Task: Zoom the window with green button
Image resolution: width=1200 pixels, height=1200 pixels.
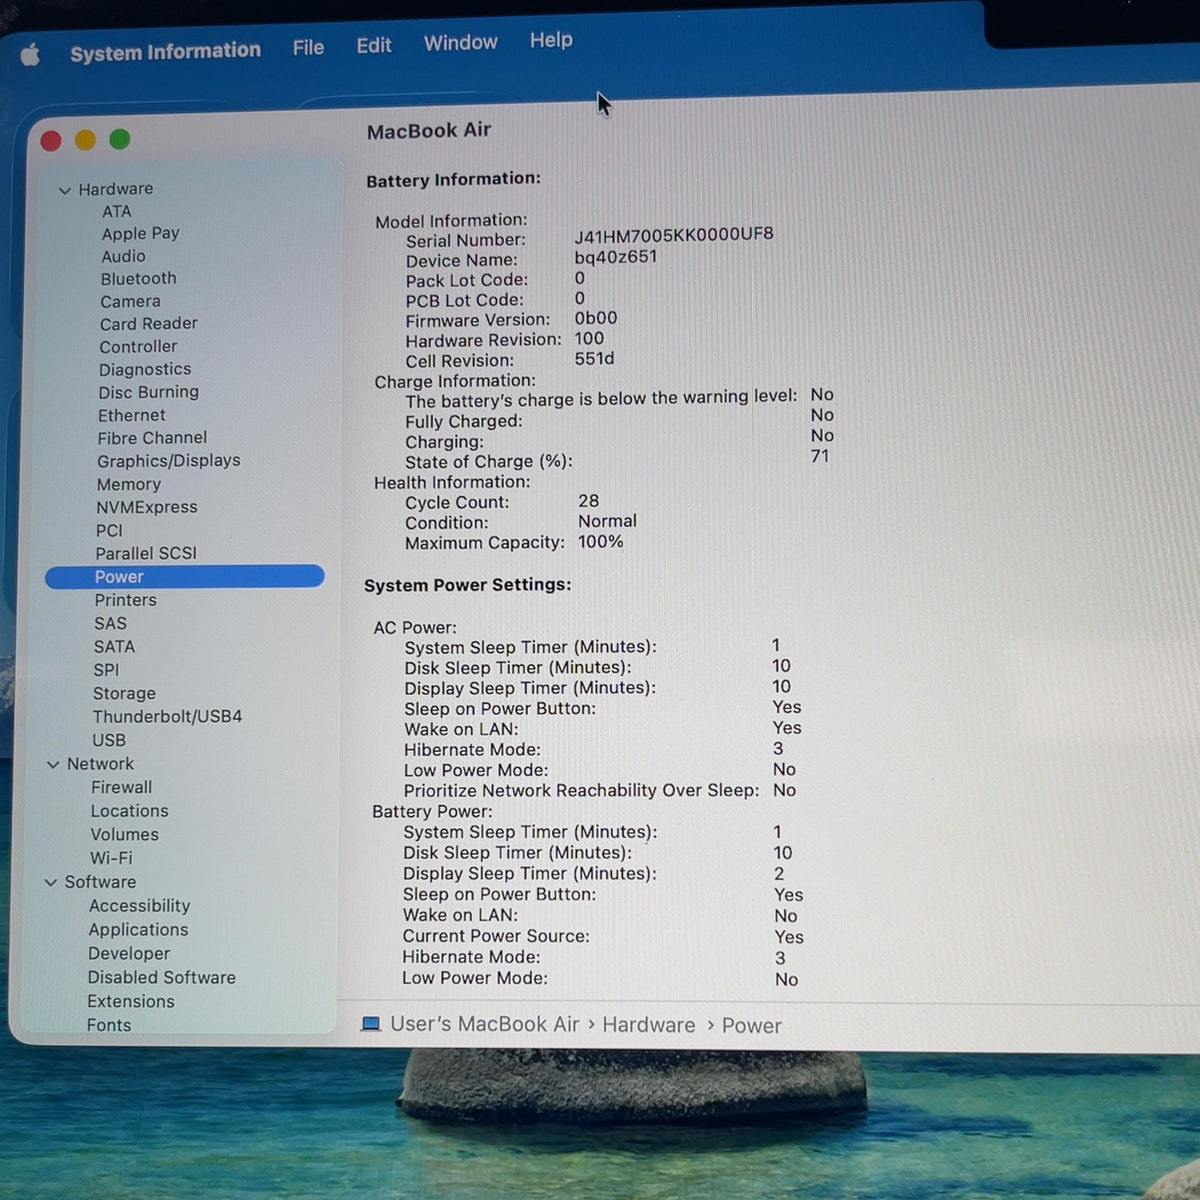Action: [x=120, y=140]
